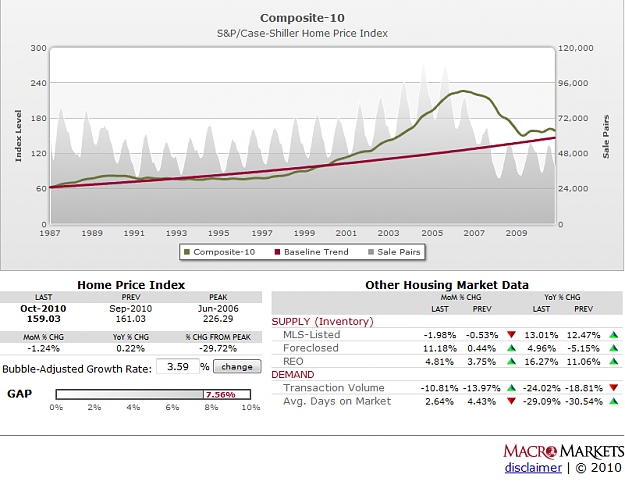Click the GAP value 7.56%
Screen dimensions: 625x485
point(220,395)
